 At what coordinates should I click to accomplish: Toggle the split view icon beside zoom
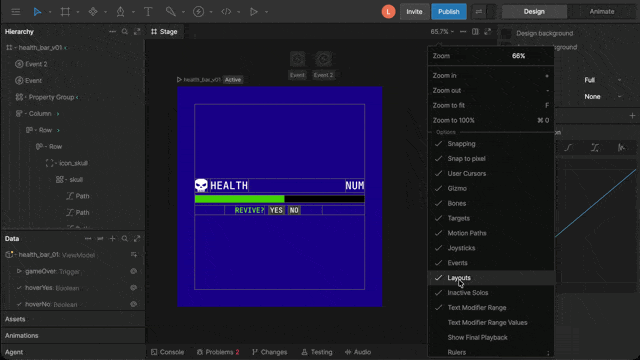point(475,31)
